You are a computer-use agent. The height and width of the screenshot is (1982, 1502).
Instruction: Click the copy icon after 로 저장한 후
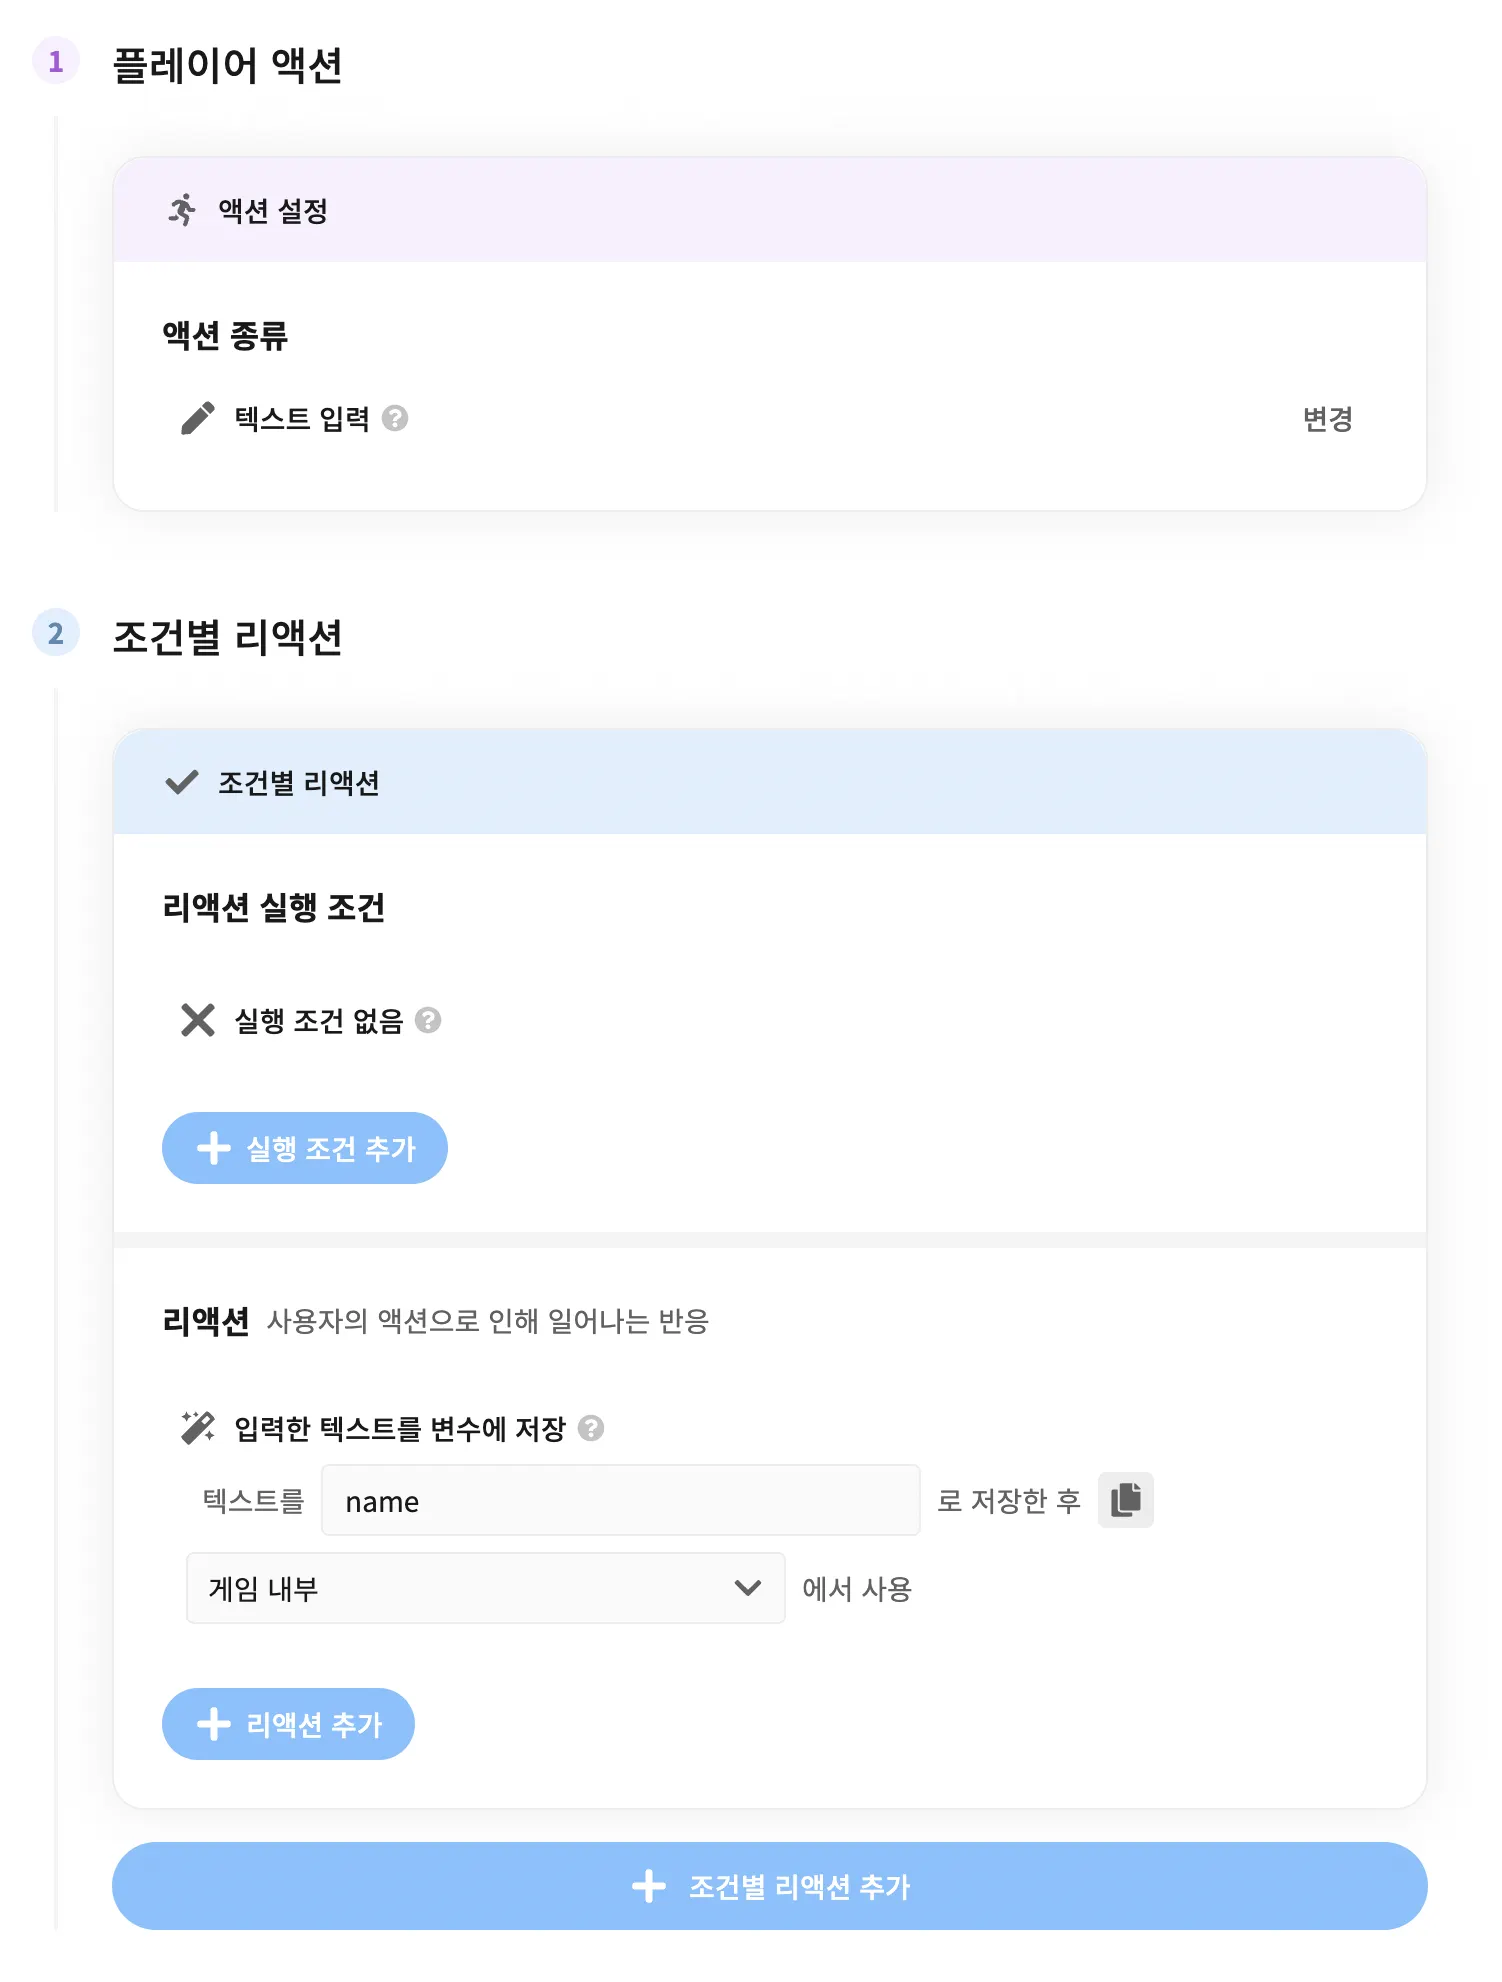(1125, 1500)
